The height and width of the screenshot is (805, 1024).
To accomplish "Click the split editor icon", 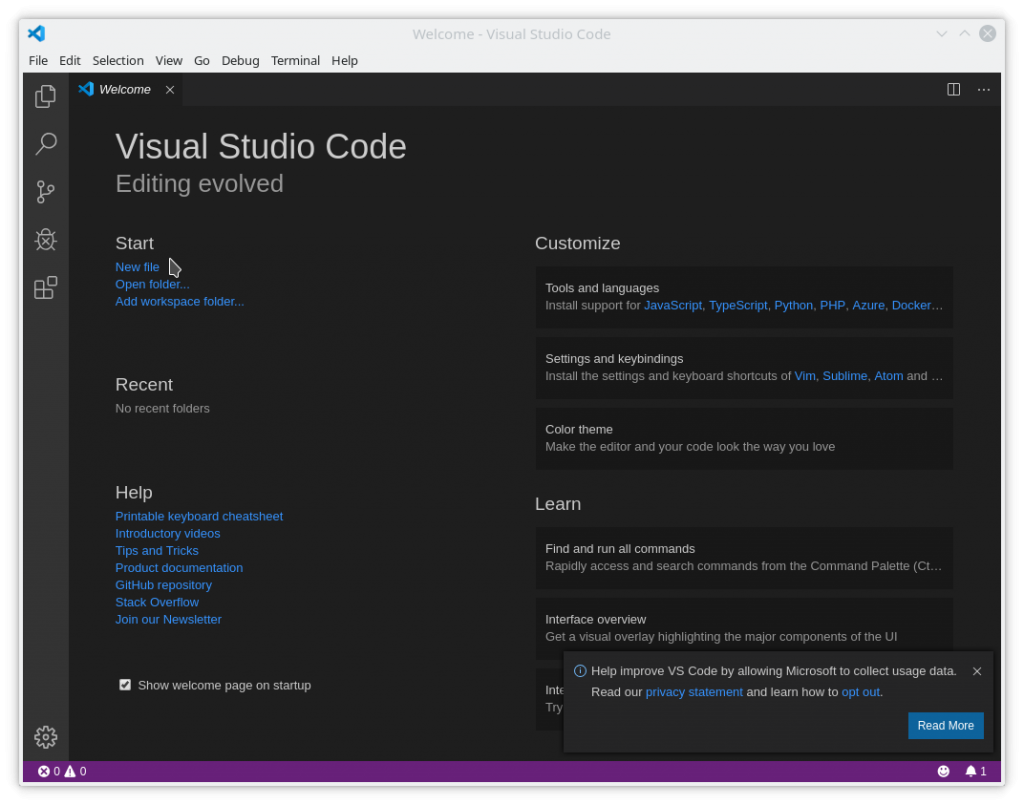I will tap(953, 89).
